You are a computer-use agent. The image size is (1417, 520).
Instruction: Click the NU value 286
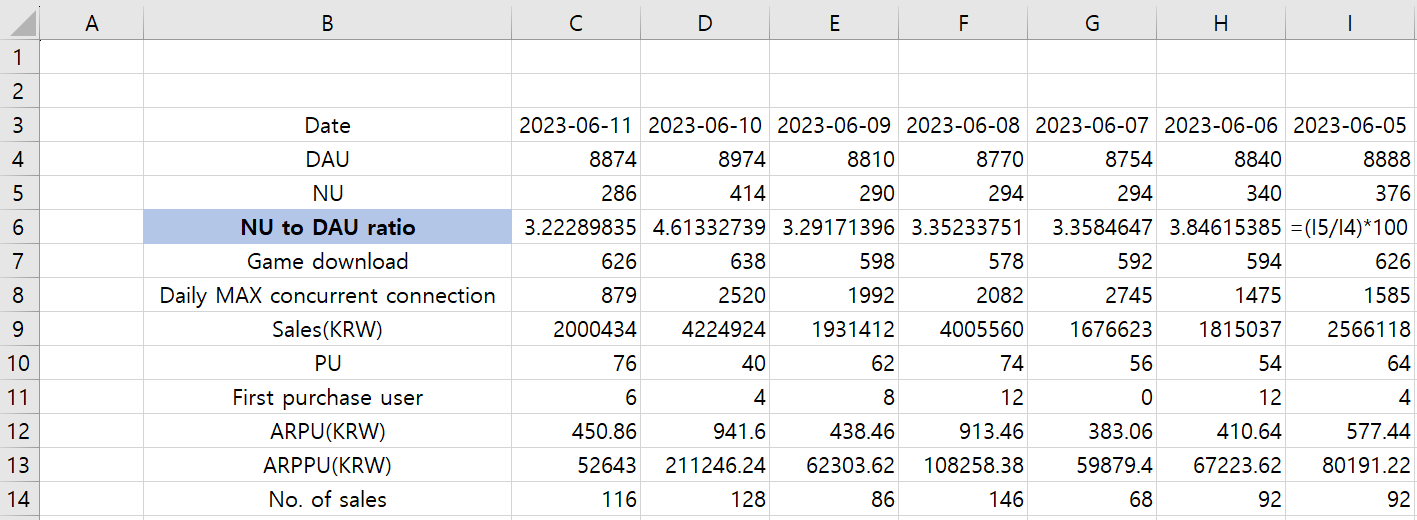[576, 193]
